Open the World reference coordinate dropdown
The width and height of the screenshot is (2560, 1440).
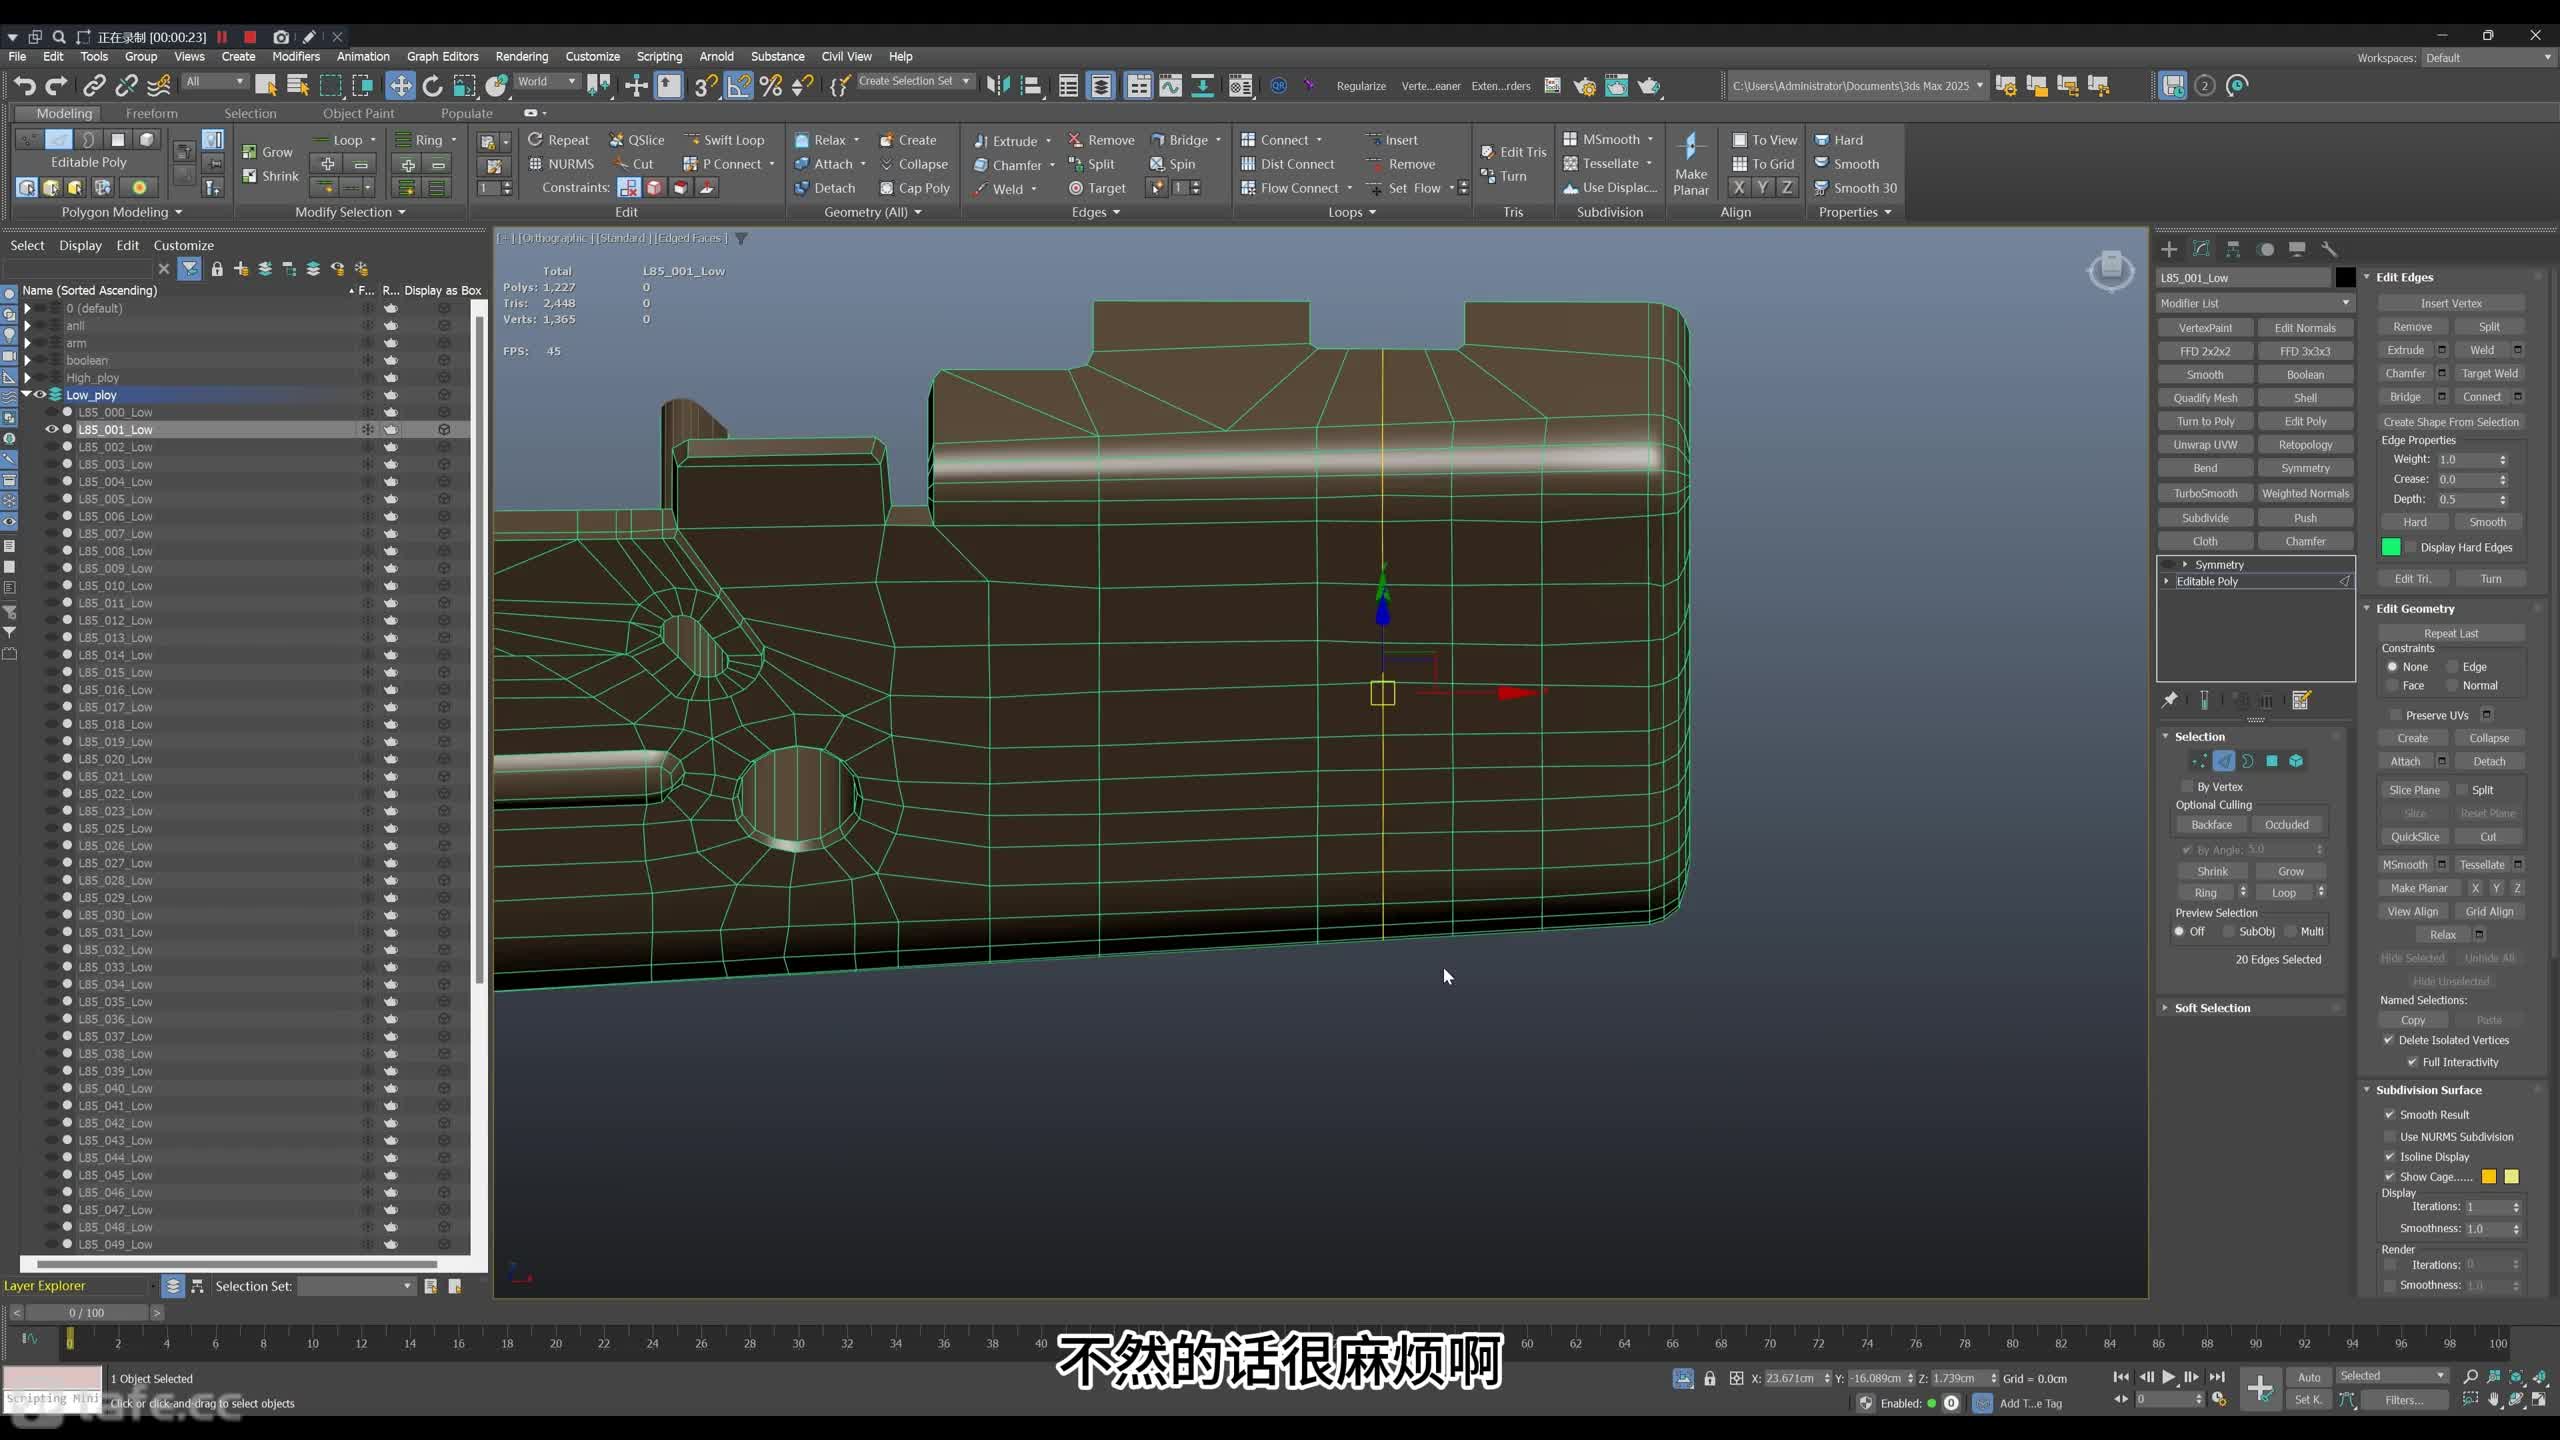547,82
